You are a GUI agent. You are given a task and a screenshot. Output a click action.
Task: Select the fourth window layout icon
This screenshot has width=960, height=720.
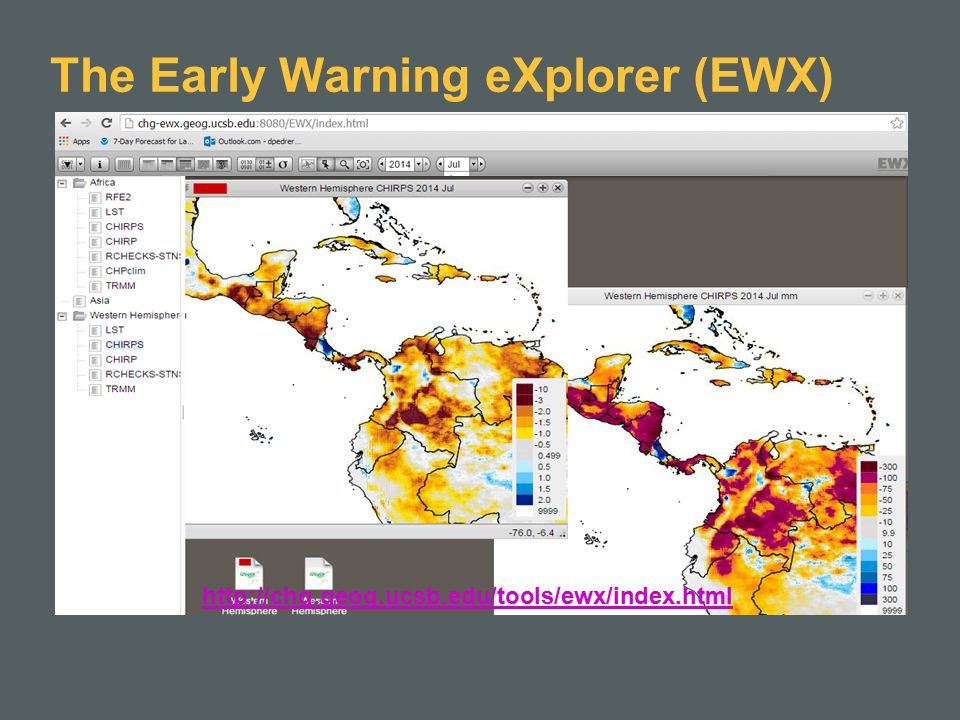pyautogui.click(x=203, y=164)
